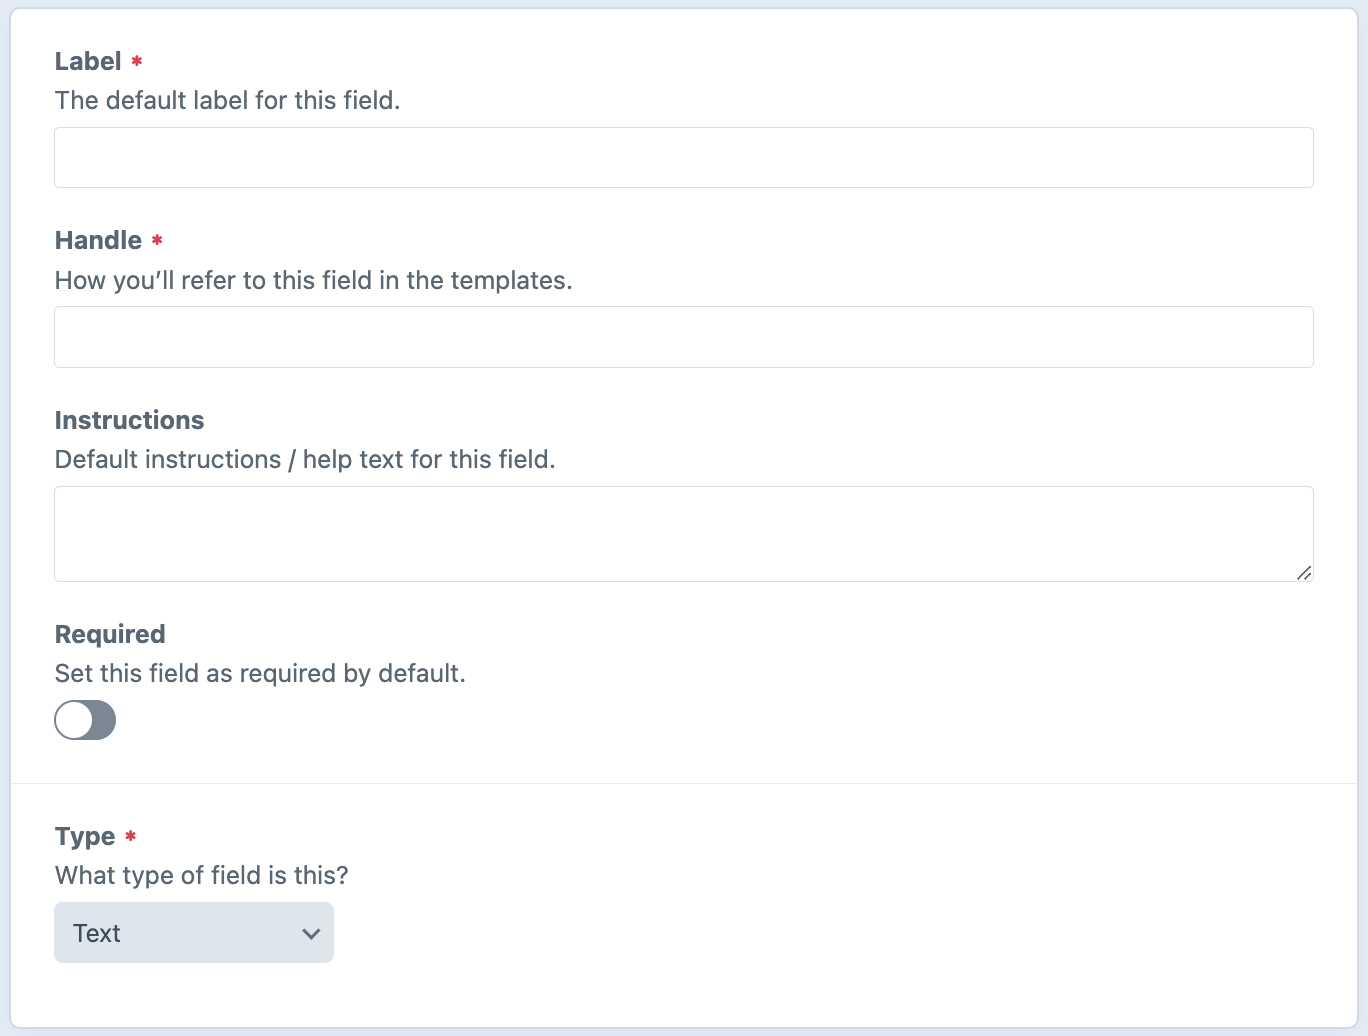This screenshot has height=1036, width=1368.
Task: Click the Handle heading text
Action: [98, 240]
